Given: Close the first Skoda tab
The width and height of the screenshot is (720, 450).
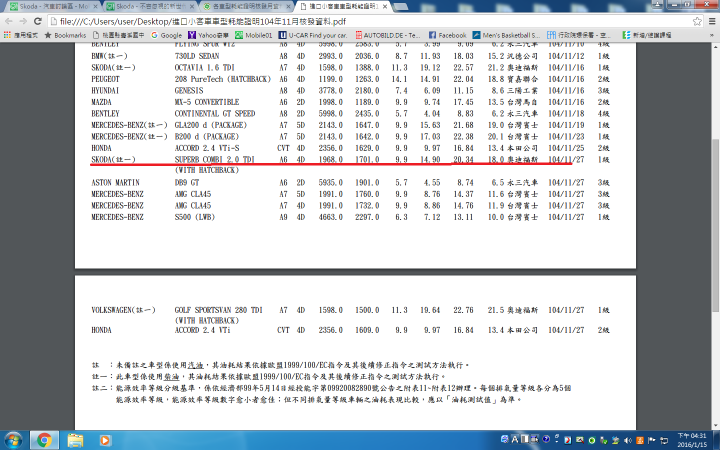Looking at the screenshot, I should 96,6.
